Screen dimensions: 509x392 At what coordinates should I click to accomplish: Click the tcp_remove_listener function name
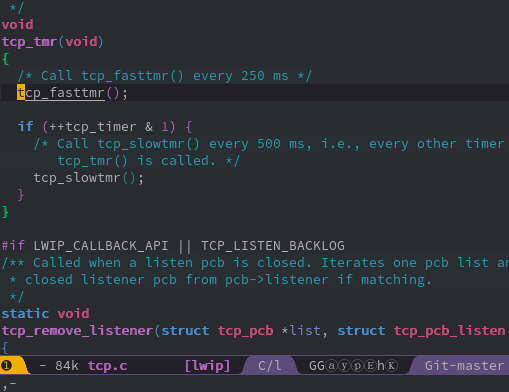[x=77, y=331]
